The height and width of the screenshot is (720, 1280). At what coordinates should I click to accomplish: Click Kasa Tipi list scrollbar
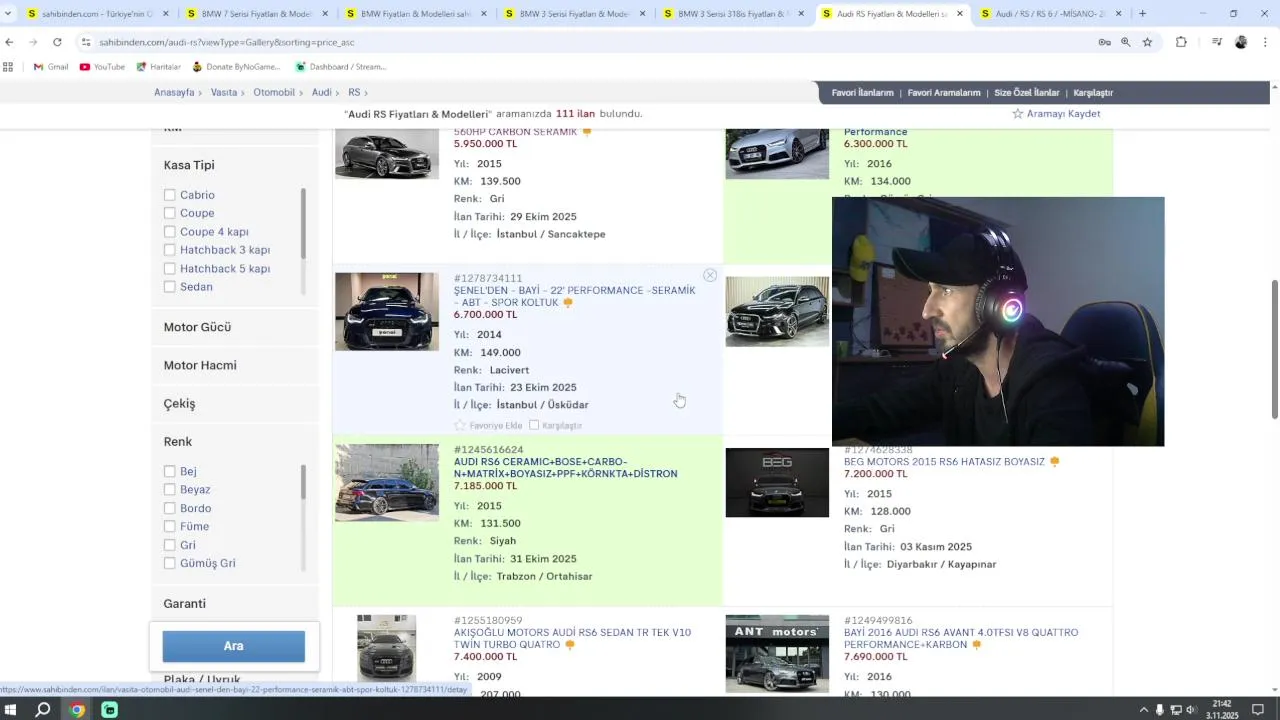[303, 223]
